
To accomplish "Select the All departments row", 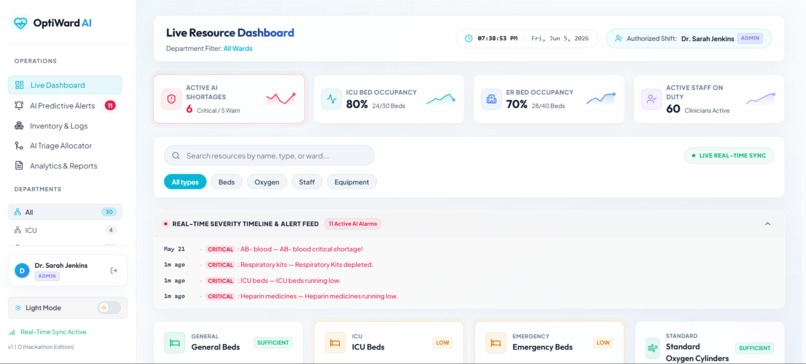I will pos(65,212).
